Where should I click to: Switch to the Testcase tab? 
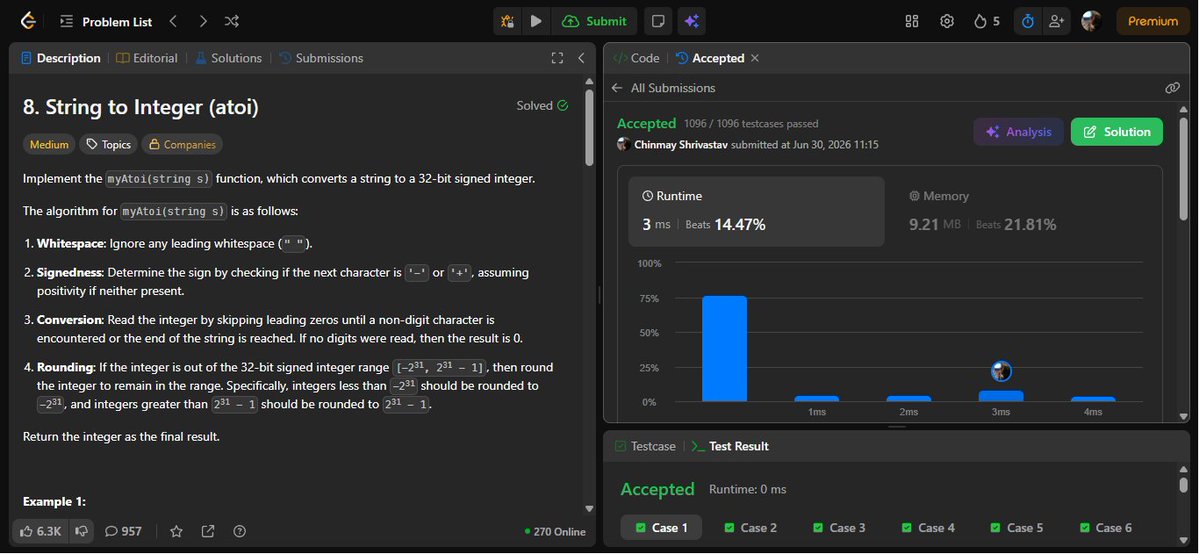click(x=645, y=446)
